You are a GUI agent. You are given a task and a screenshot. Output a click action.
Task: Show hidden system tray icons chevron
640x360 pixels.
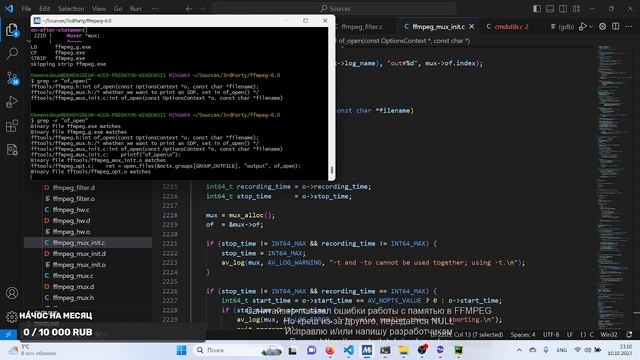pos(519,350)
